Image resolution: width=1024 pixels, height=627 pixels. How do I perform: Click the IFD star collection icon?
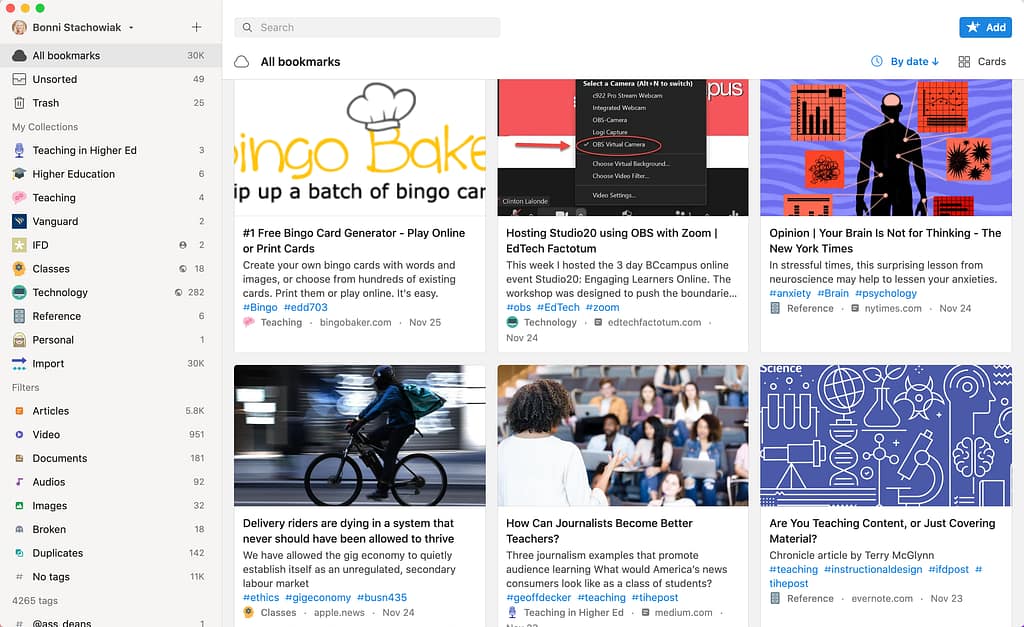click(x=19, y=245)
